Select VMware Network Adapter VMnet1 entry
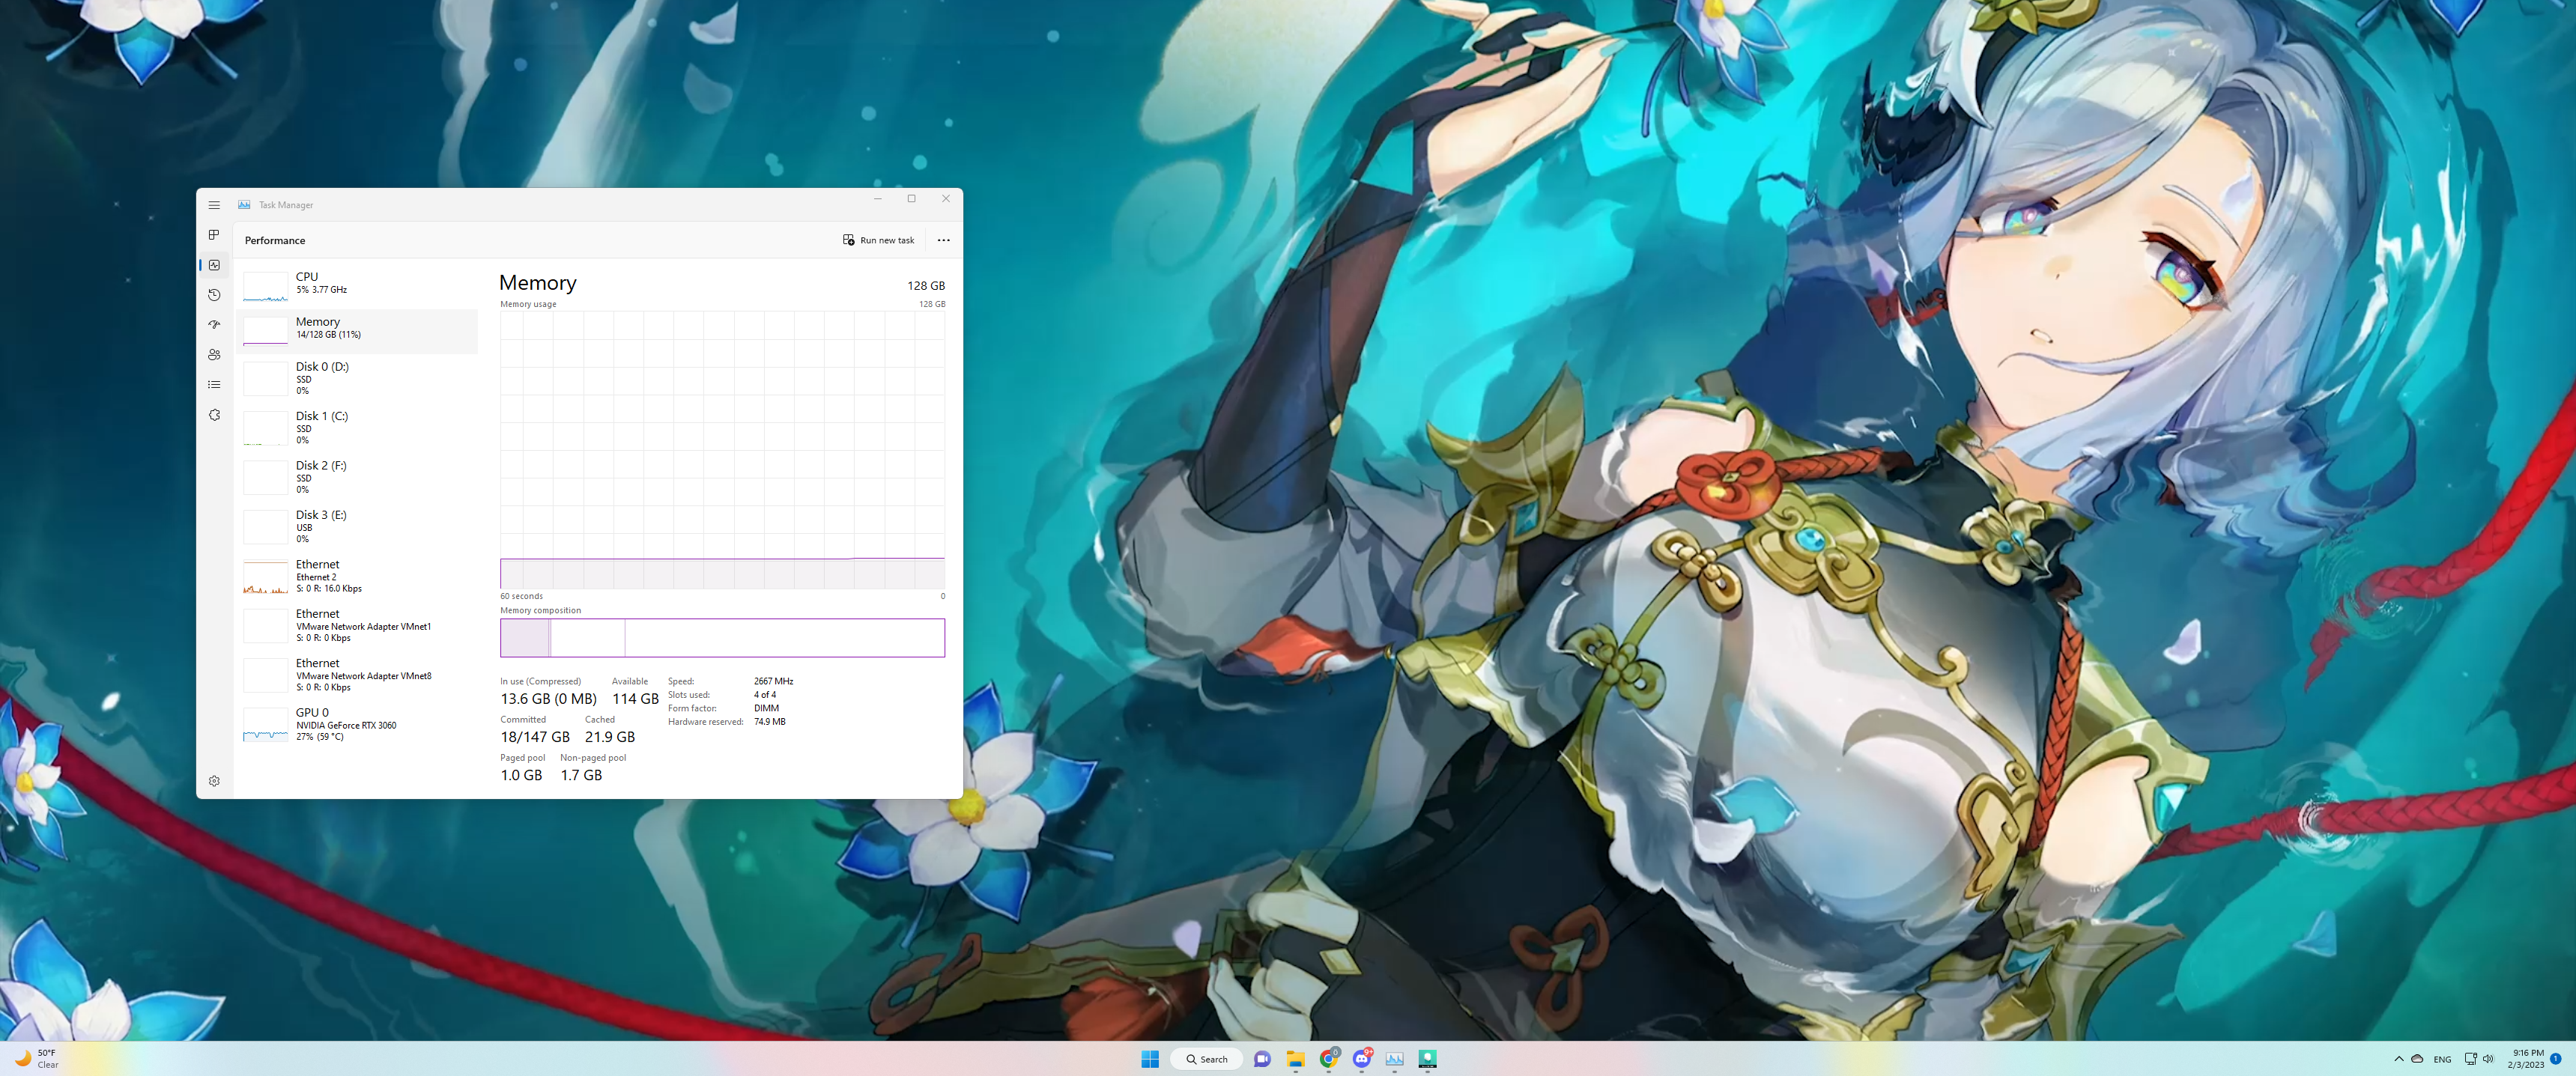Image resolution: width=2576 pixels, height=1076 pixels. pos(357,625)
